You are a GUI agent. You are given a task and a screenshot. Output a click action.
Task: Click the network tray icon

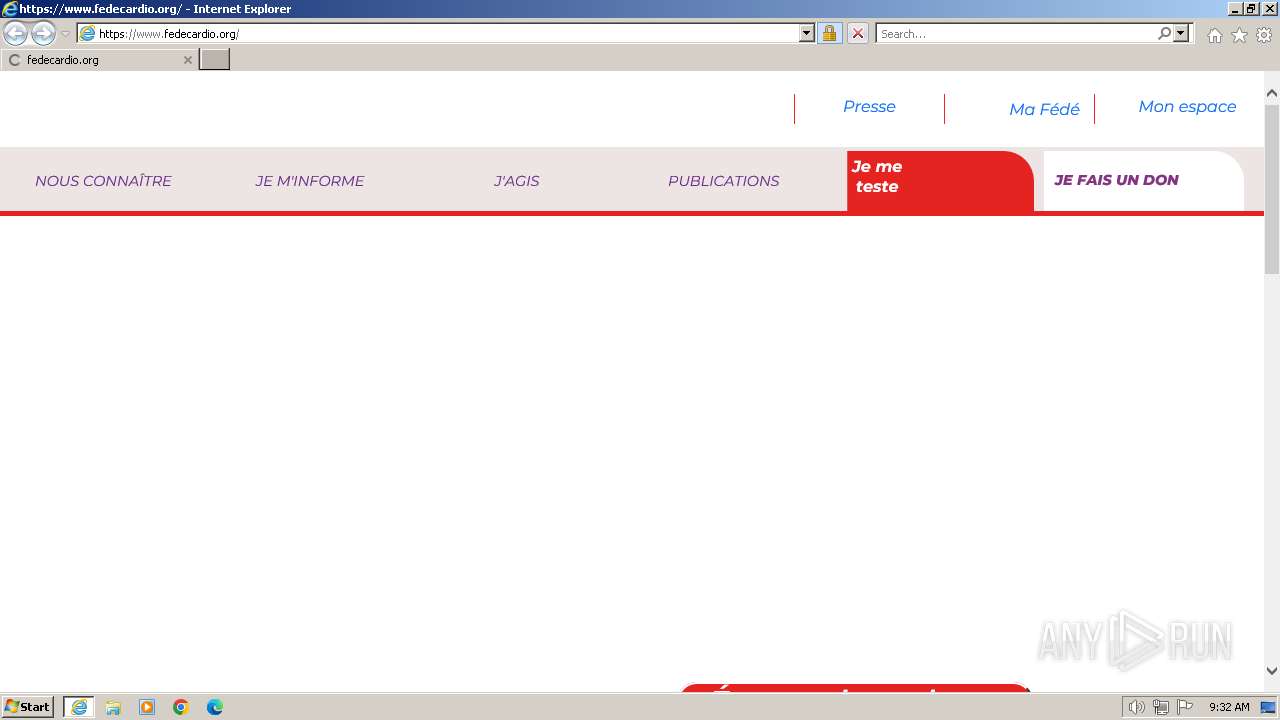click(x=1161, y=707)
